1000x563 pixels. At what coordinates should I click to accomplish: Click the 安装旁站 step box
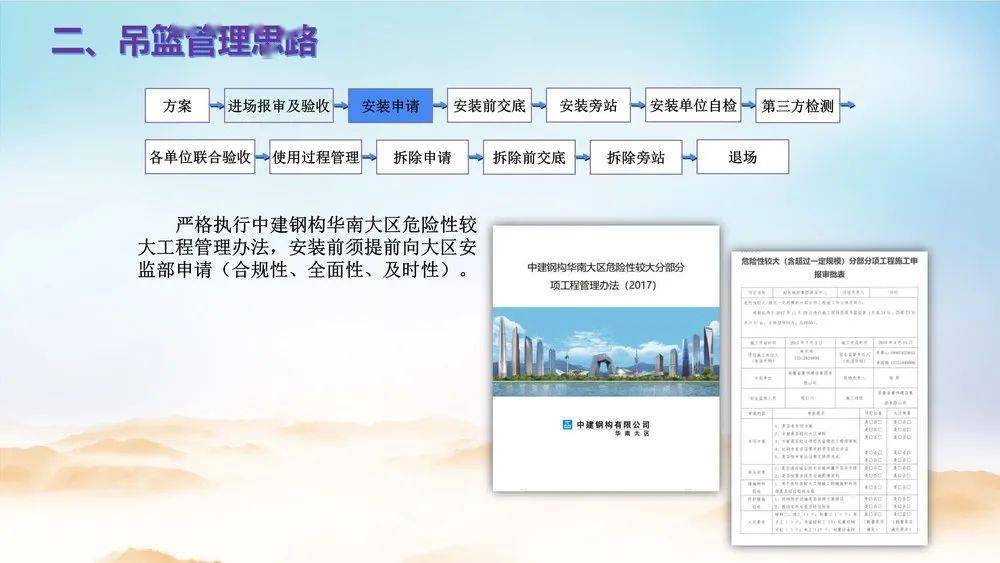coord(588,106)
